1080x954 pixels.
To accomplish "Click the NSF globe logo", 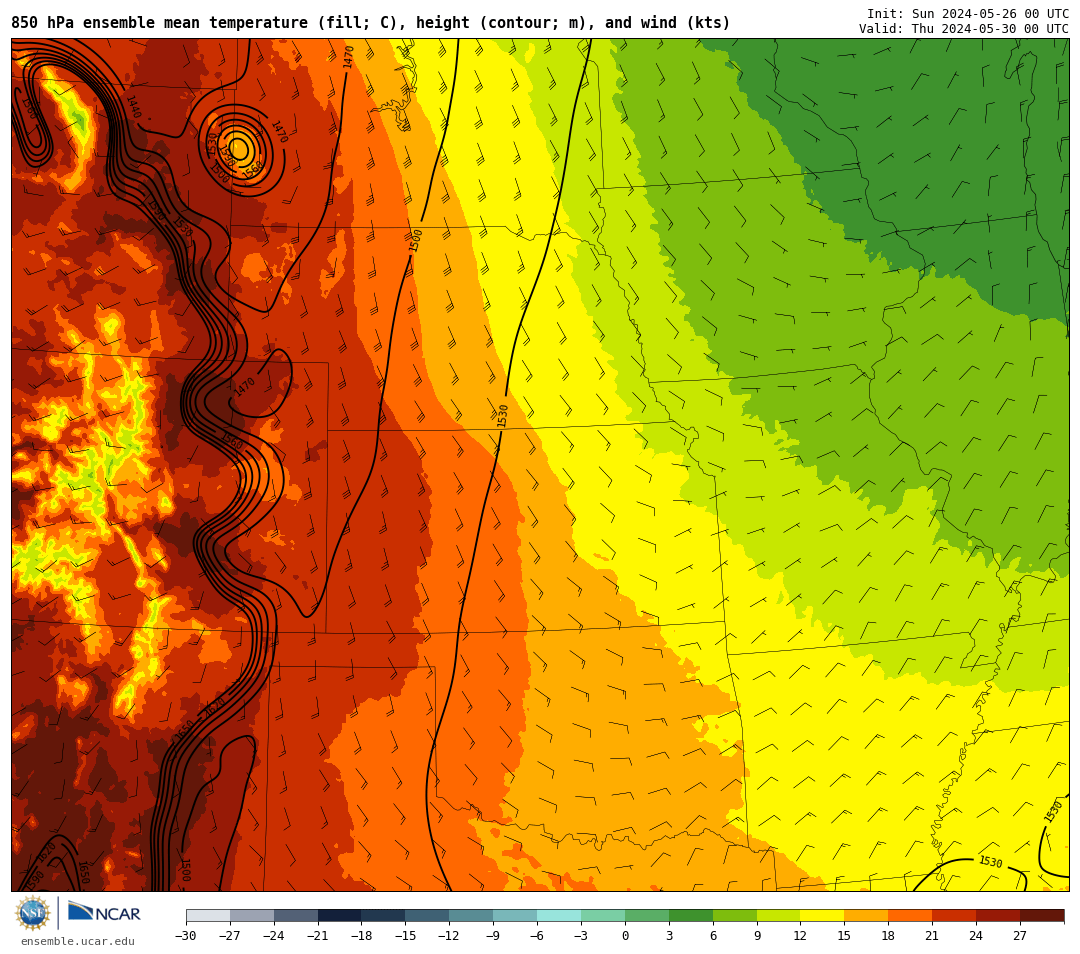I will tap(33, 913).
